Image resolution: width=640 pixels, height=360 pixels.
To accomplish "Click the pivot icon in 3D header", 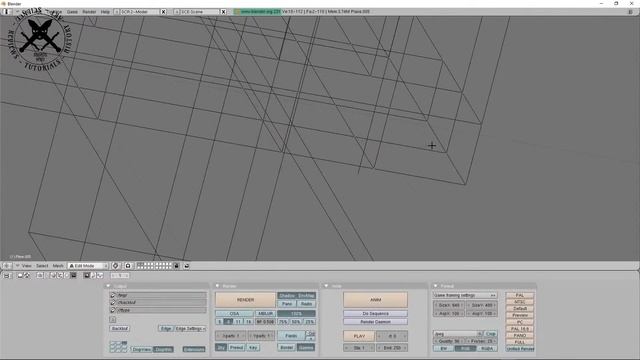I will (116, 266).
